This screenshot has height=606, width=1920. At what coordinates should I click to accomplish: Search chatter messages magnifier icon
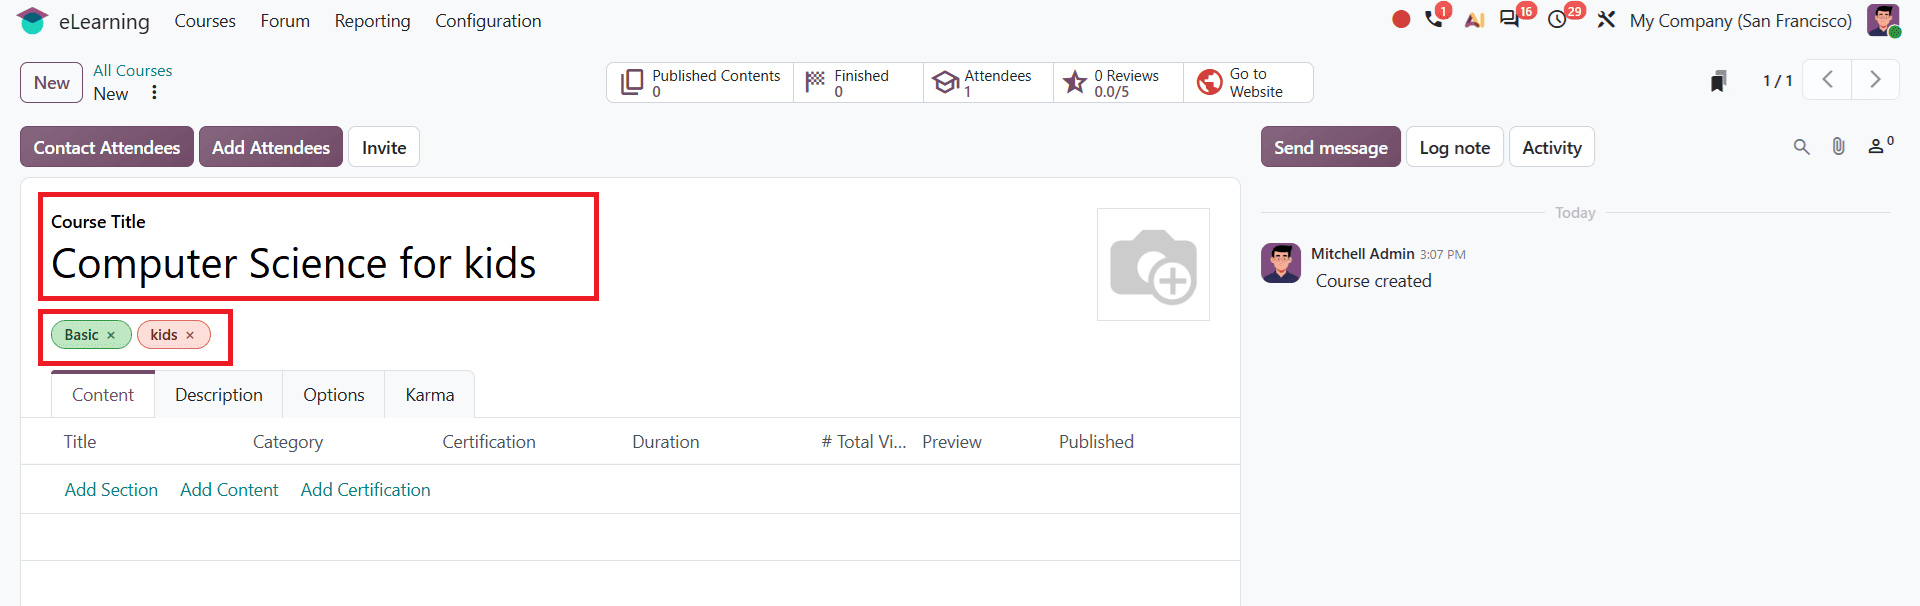click(x=1801, y=147)
